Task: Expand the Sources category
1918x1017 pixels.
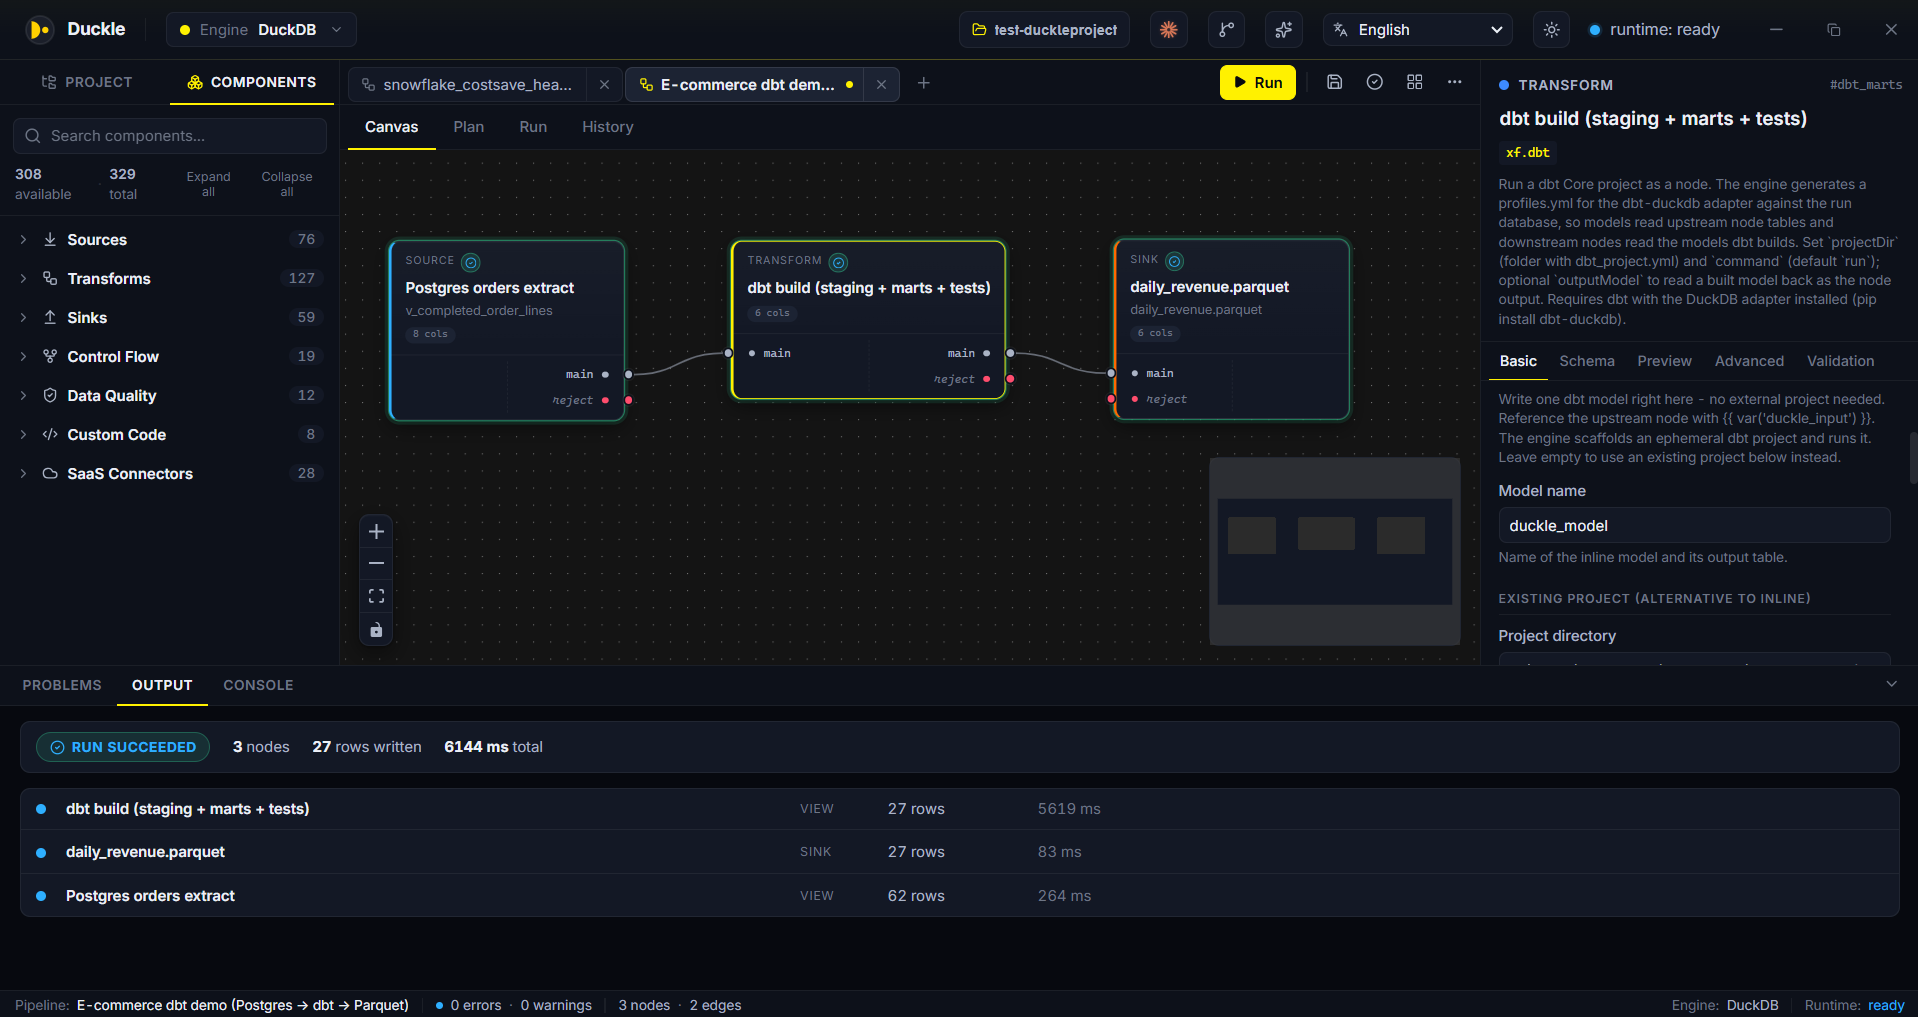Action: pyautogui.click(x=169, y=240)
